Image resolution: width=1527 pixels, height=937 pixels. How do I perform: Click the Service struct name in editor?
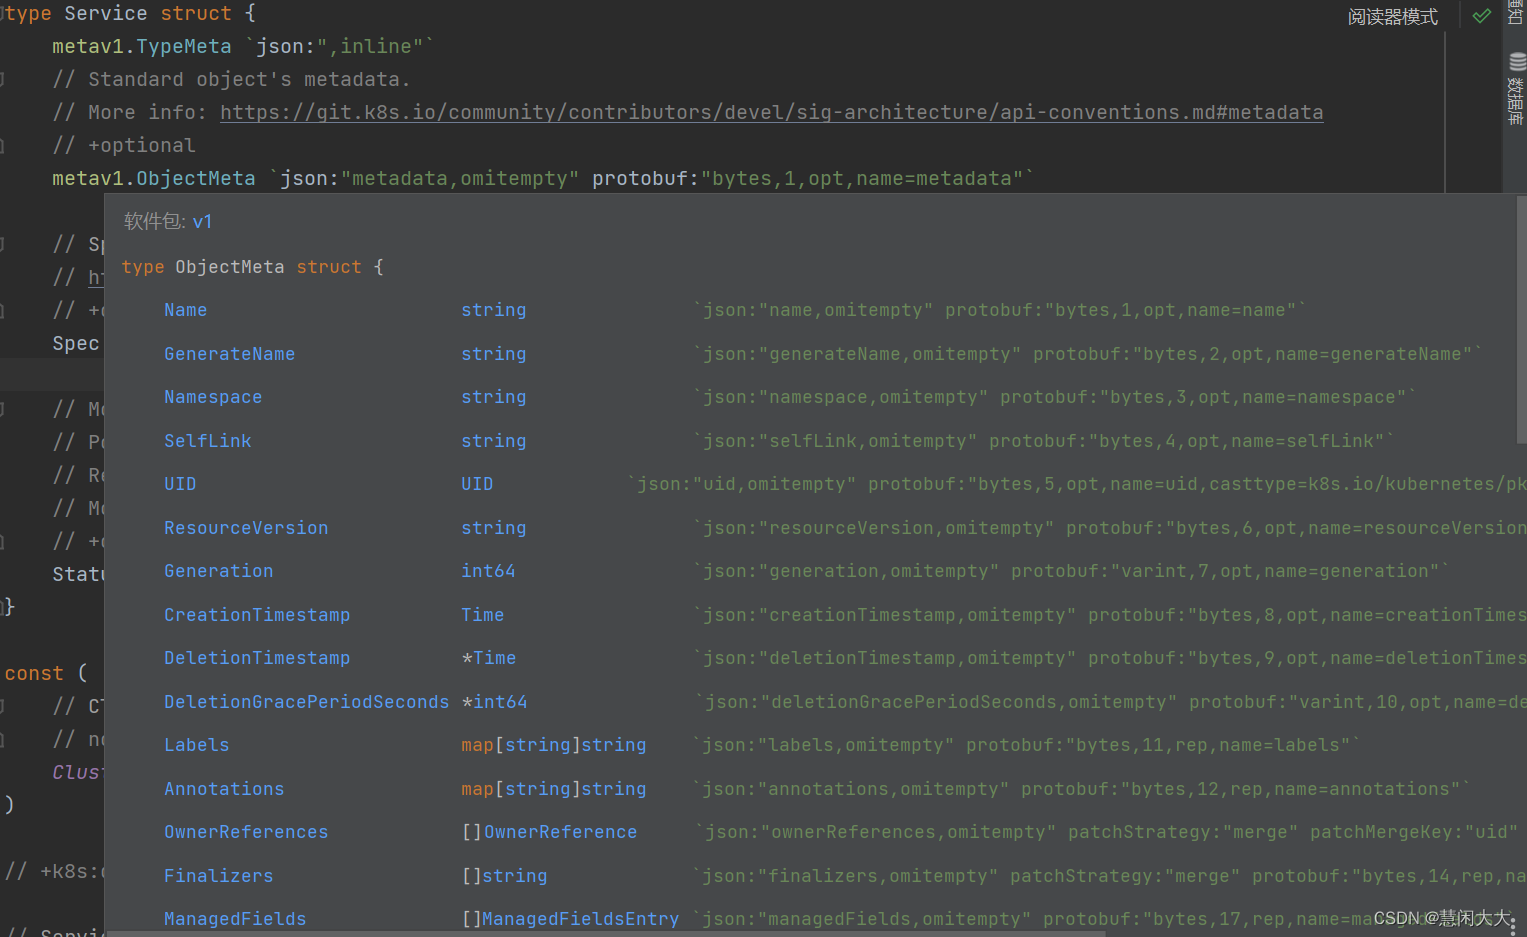pos(105,13)
